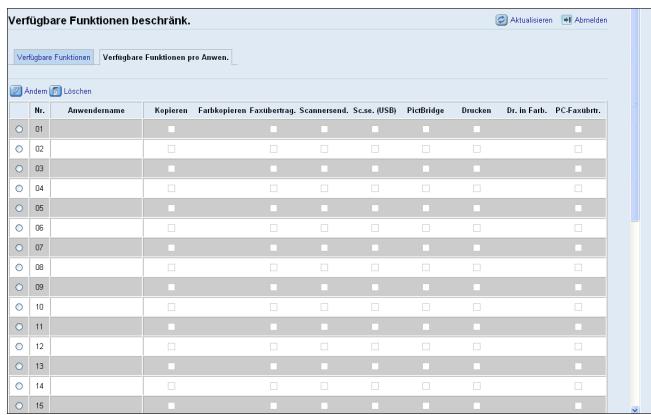Click the Löschen delete icon

55,91
